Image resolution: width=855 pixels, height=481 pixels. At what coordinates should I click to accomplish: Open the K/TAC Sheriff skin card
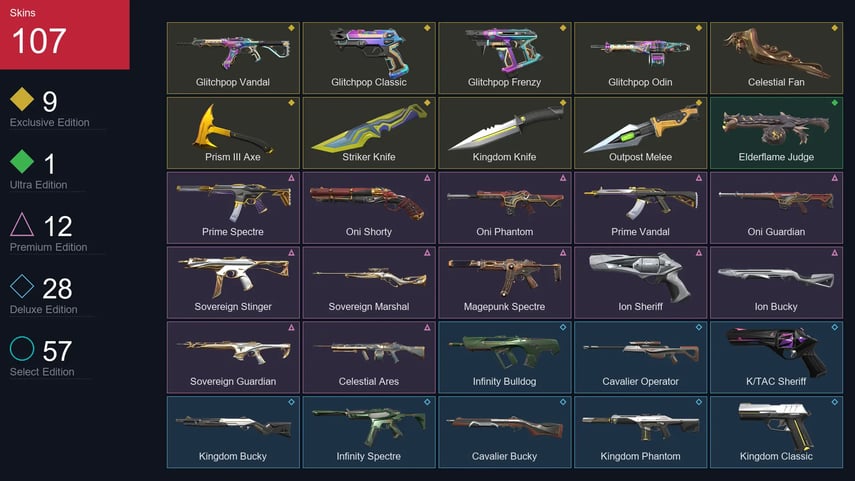pyautogui.click(x=776, y=357)
